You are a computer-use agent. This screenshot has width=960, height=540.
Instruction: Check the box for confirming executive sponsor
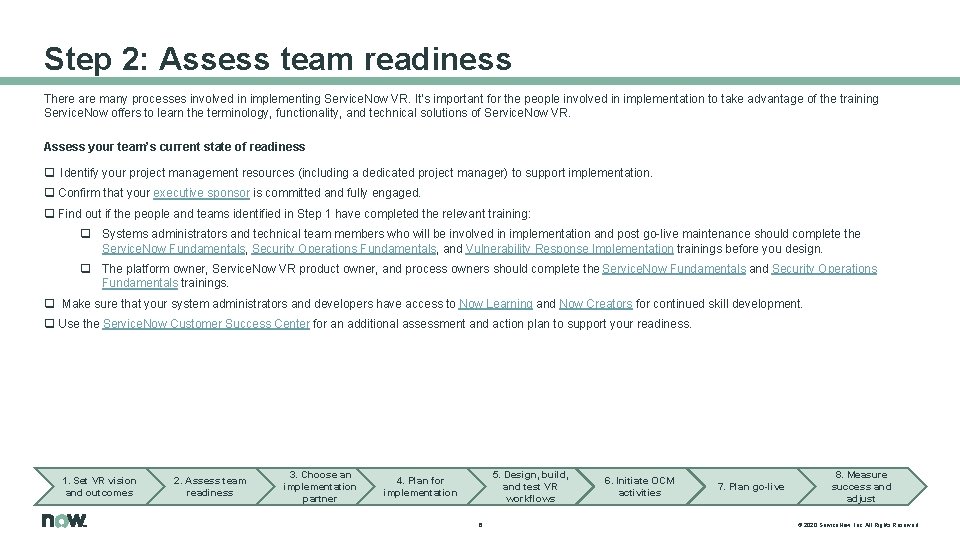pyautogui.click(x=50, y=193)
